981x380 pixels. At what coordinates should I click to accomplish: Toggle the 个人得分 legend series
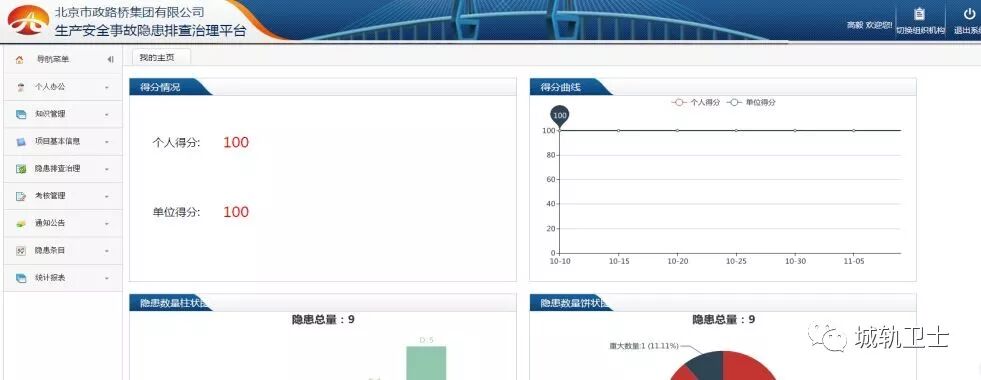(x=696, y=102)
